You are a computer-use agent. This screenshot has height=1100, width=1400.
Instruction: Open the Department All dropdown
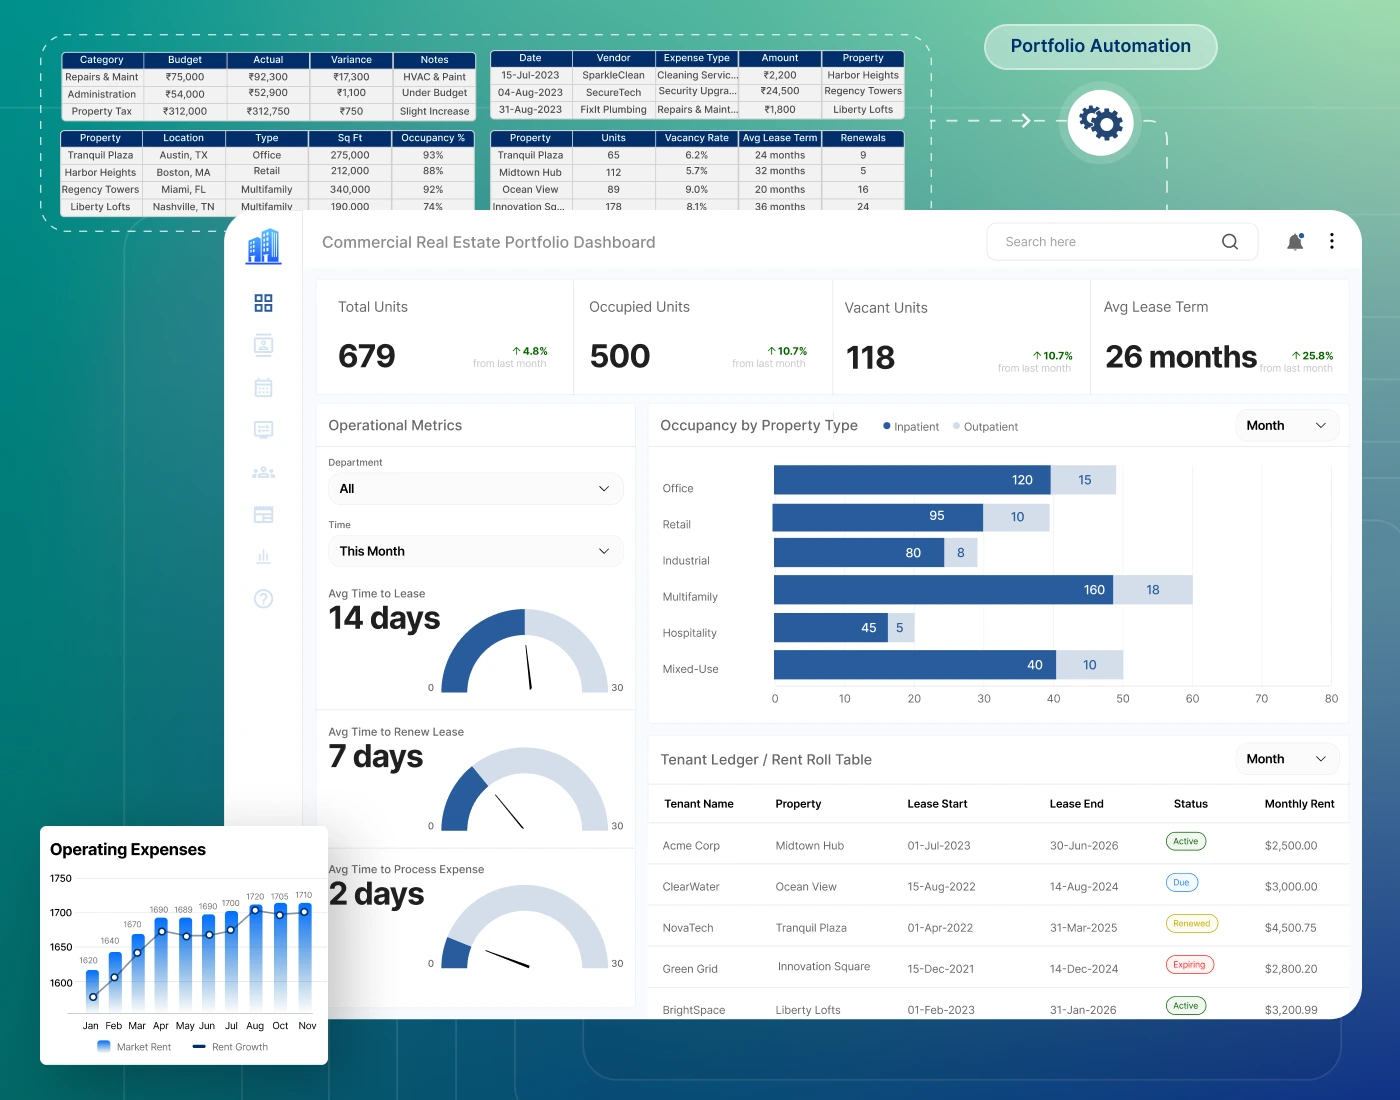click(x=476, y=489)
